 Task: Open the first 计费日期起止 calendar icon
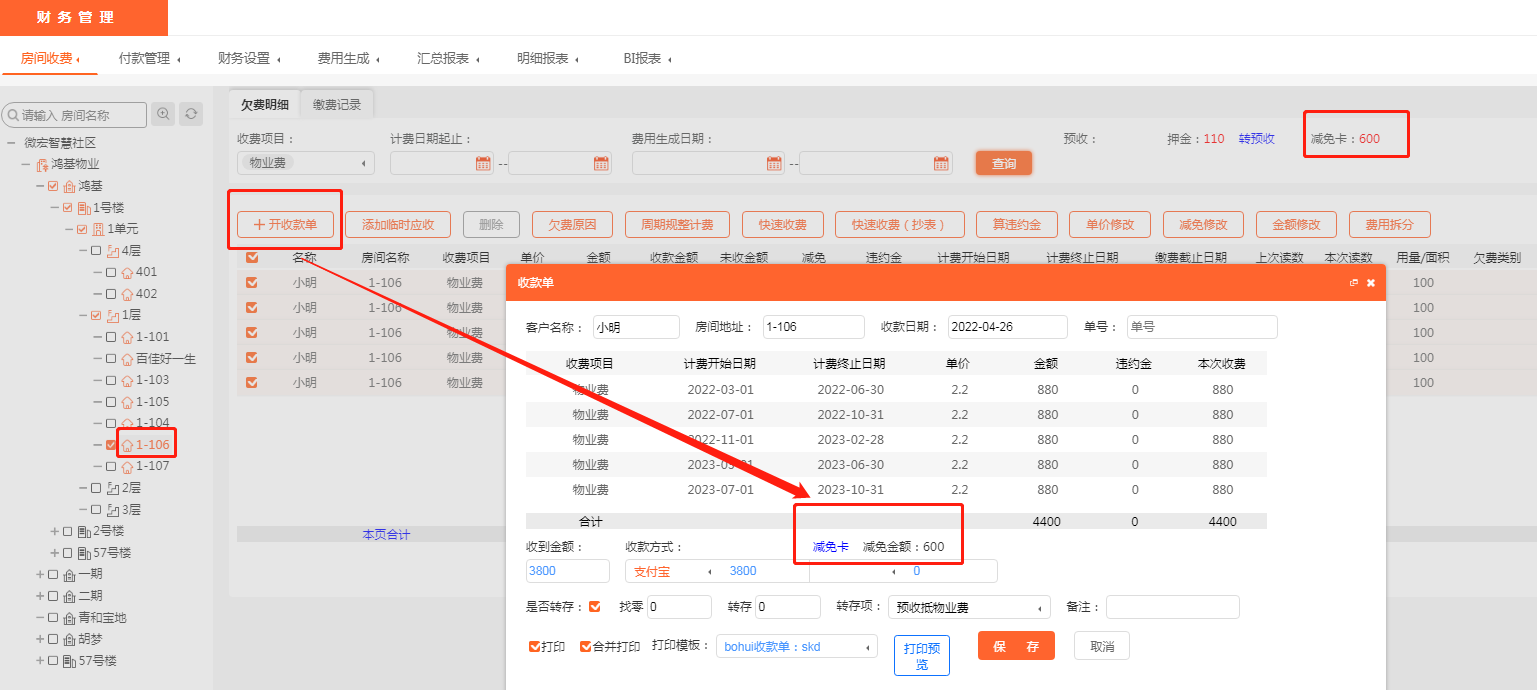click(x=483, y=163)
